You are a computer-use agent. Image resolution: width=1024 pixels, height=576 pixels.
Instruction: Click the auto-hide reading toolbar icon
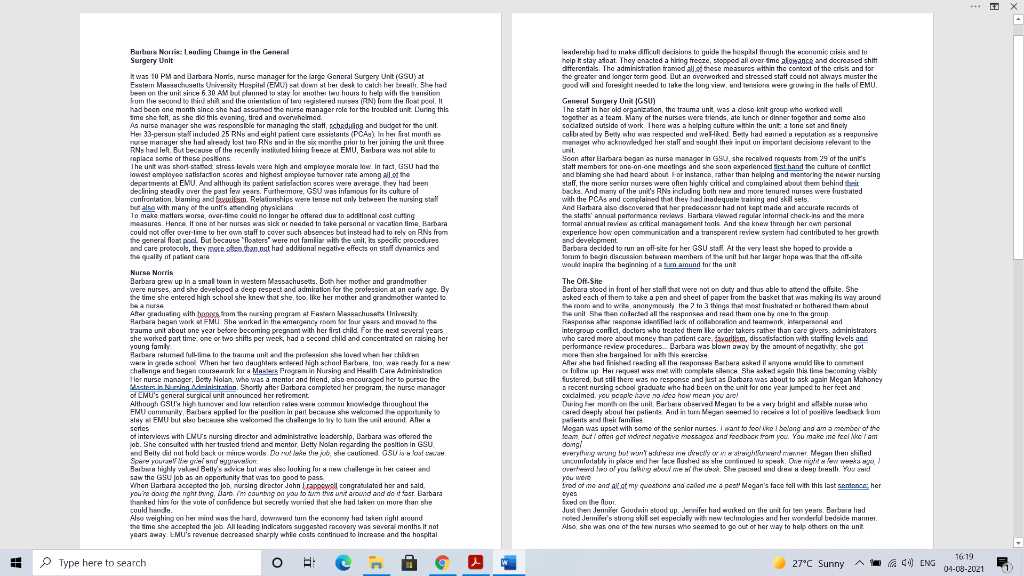coord(994,7)
